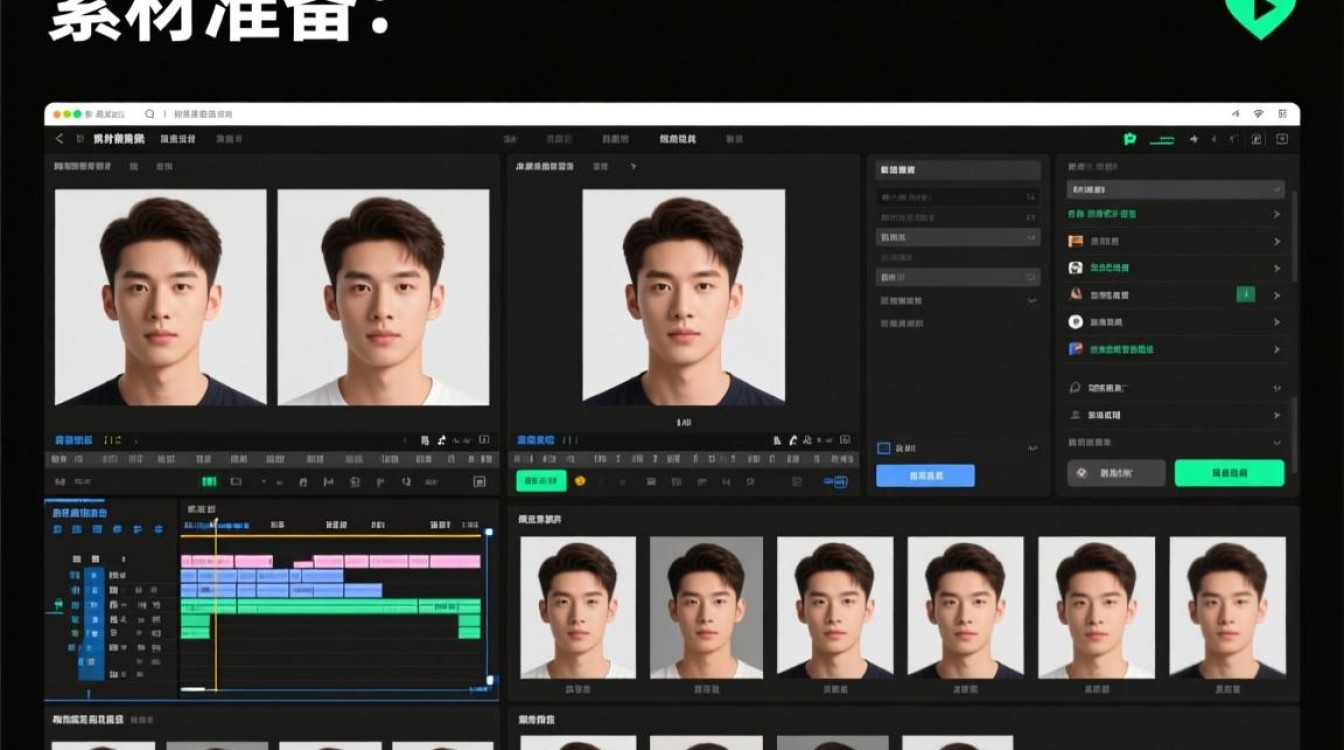Select the gray-background portrait thumbnail in the gallery
This screenshot has height=750, width=1344.
coord(706,608)
